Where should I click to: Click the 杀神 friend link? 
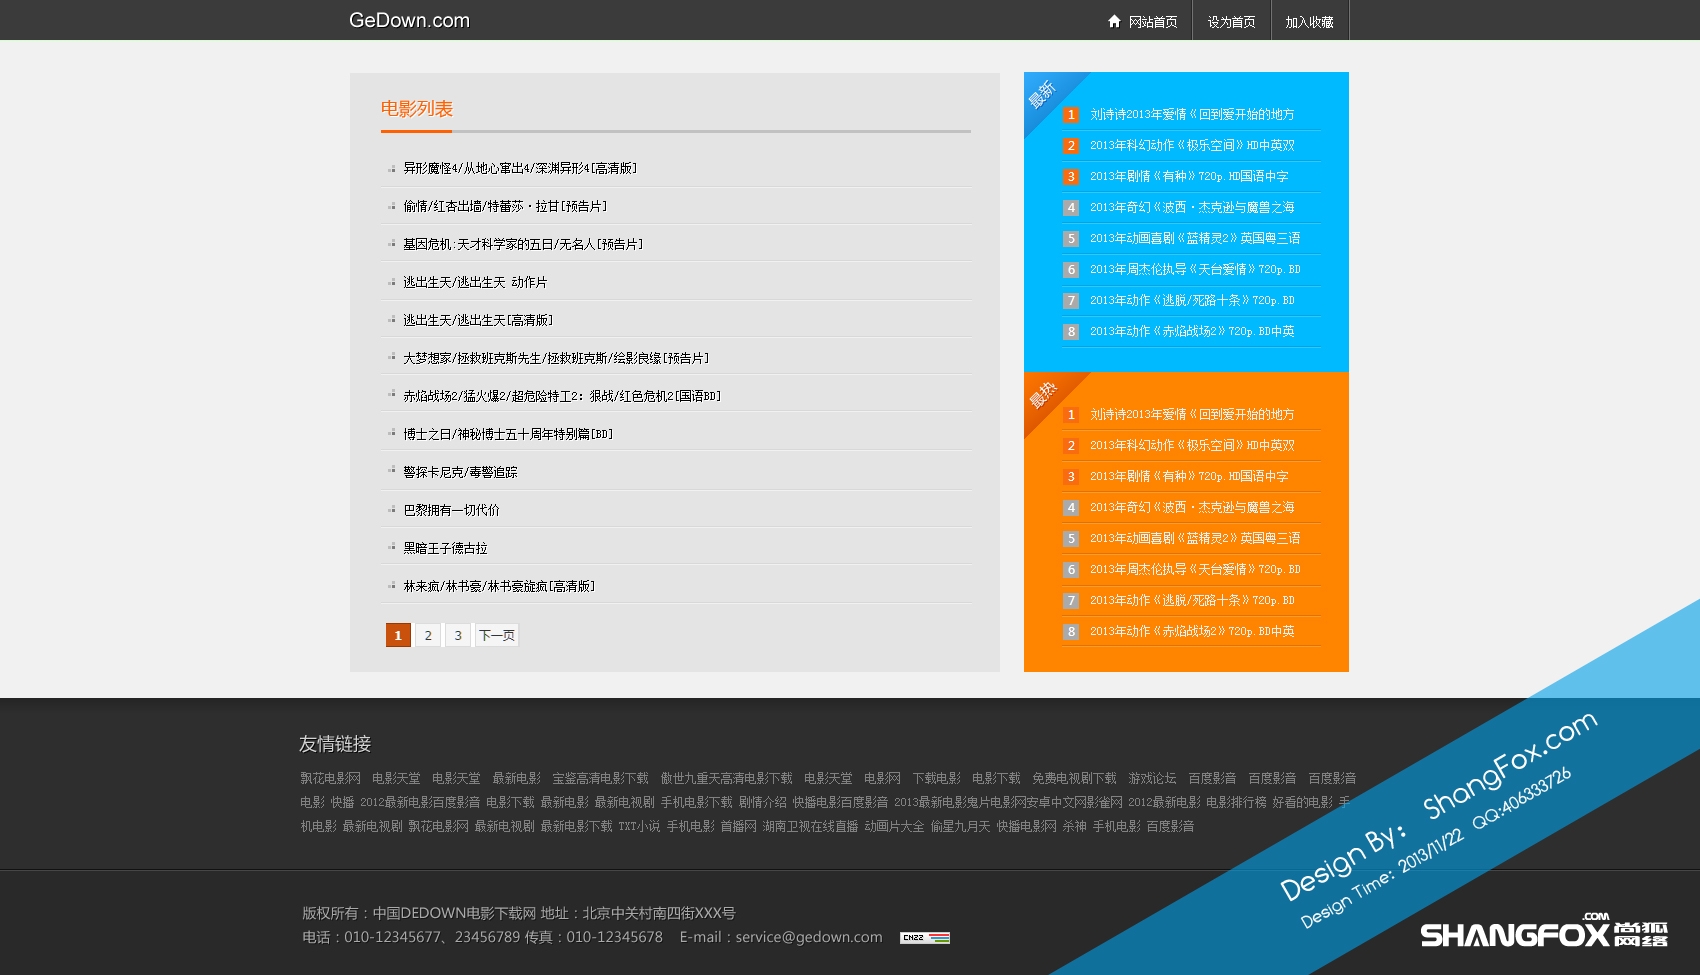tap(1074, 827)
